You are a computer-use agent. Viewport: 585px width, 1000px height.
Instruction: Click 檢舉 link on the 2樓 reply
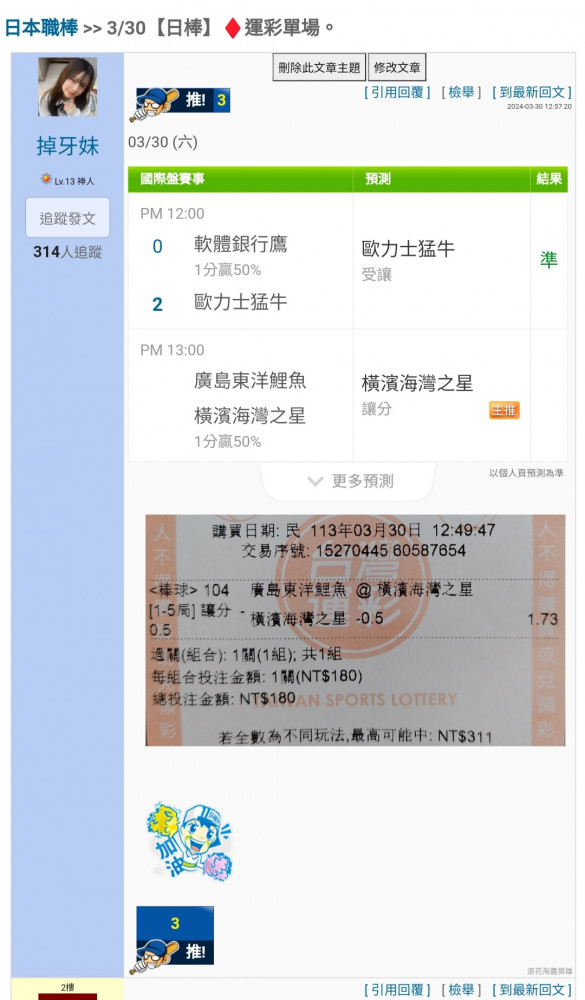pyautogui.click(x=461, y=990)
